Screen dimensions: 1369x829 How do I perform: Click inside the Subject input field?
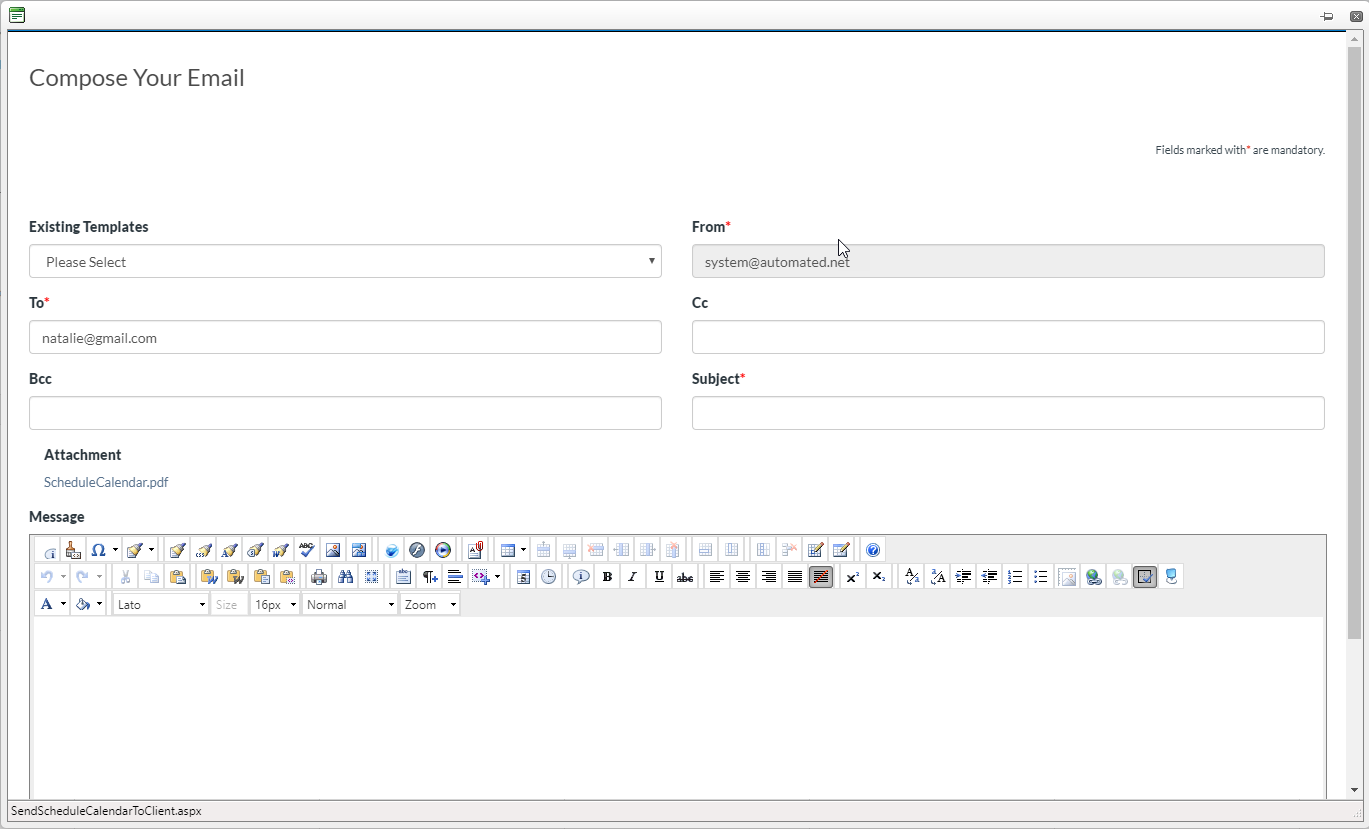coord(1007,413)
